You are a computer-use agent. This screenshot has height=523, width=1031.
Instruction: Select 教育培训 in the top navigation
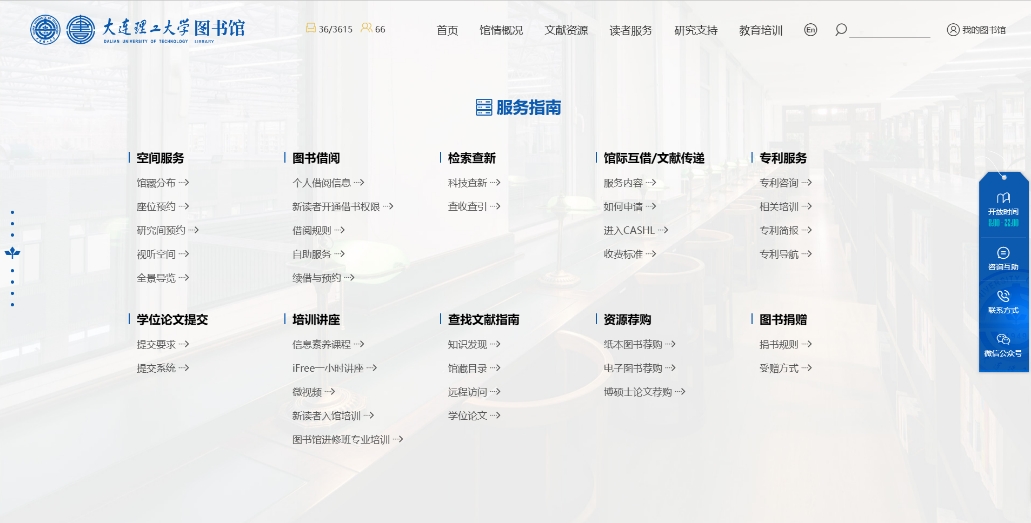[761, 30]
